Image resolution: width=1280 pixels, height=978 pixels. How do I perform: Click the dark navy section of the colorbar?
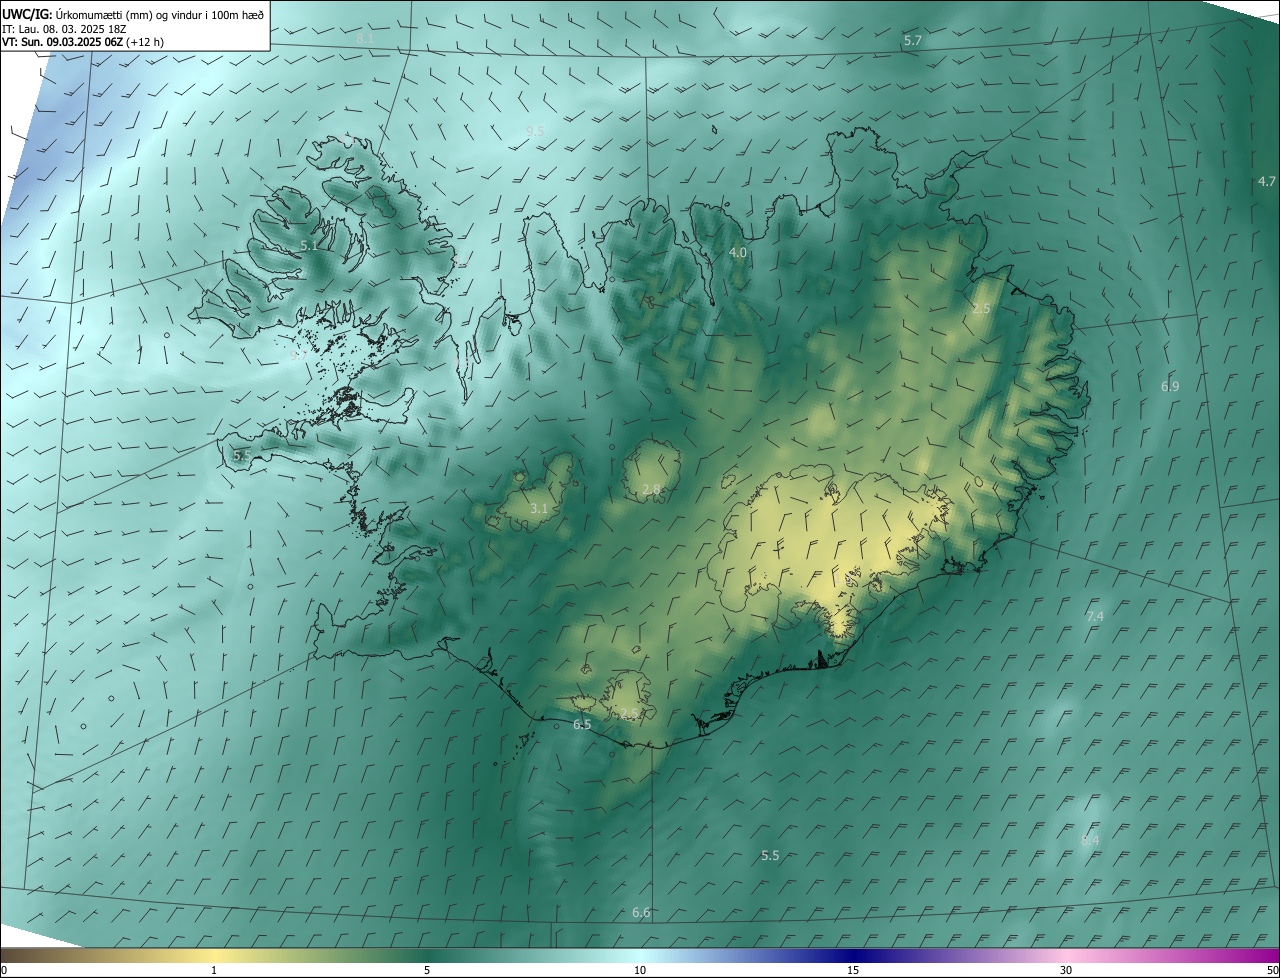coord(853,955)
